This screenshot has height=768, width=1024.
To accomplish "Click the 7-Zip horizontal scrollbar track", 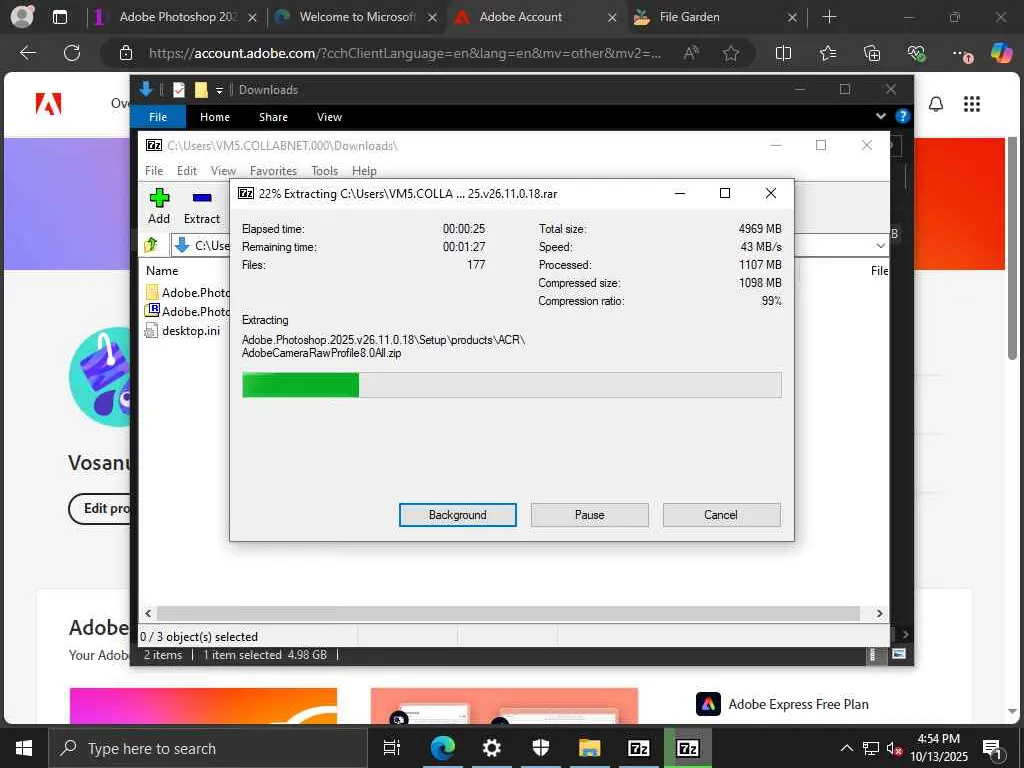I will pyautogui.click(x=508, y=613).
